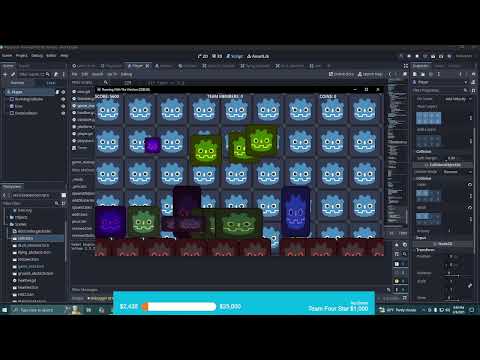Click the donation progress bar slider
Viewport: 480px width, 360px height.
[x=180, y=307]
